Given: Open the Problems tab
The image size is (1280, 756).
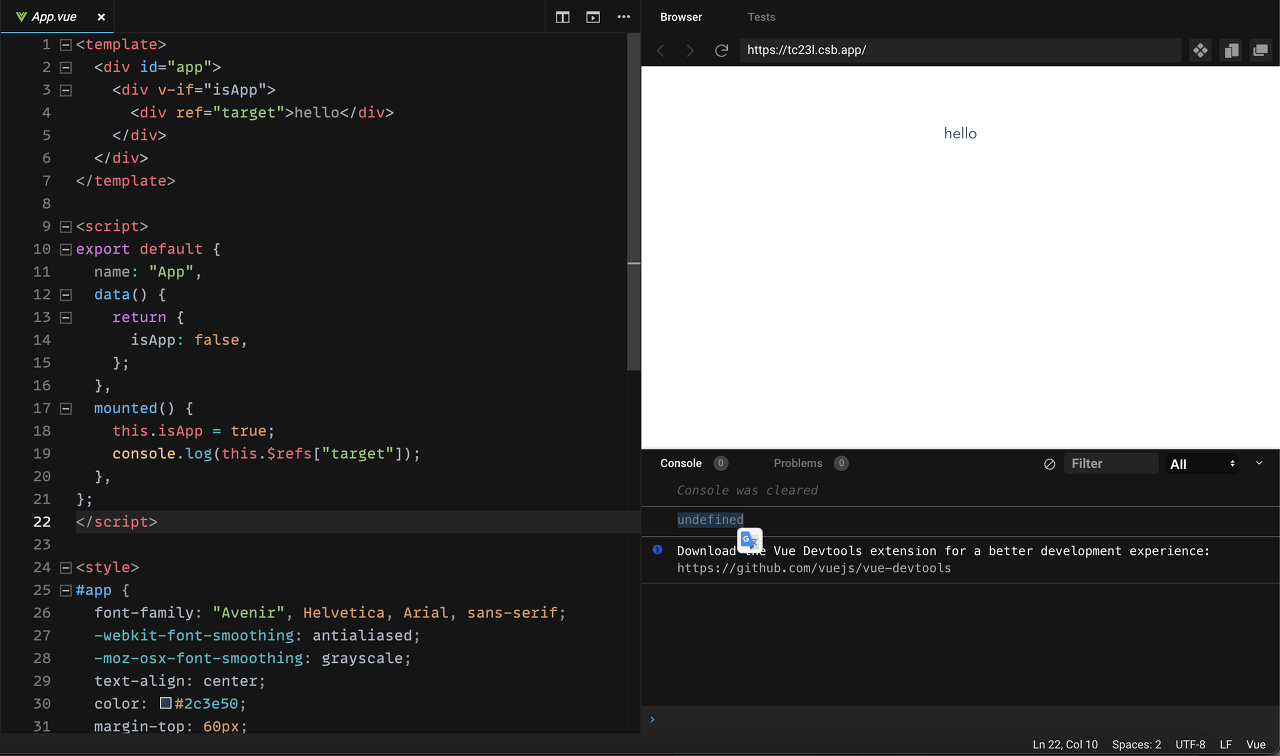Looking at the screenshot, I should click(x=798, y=463).
